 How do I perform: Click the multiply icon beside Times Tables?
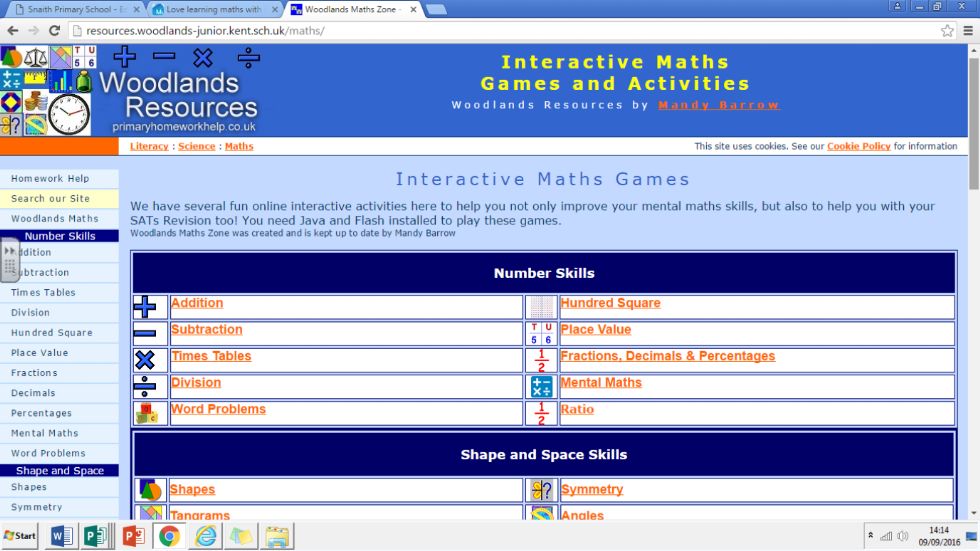coord(145,360)
